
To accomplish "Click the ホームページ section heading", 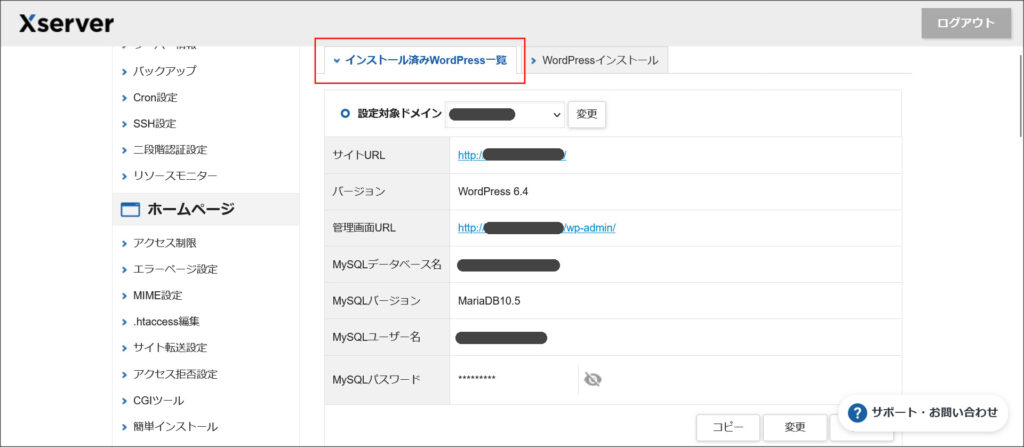I will 191,210.
